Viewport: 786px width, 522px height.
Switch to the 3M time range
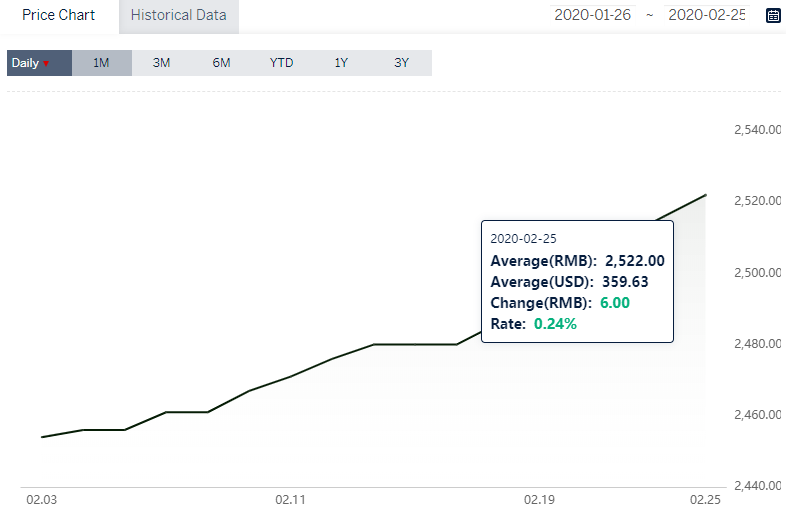coord(161,63)
